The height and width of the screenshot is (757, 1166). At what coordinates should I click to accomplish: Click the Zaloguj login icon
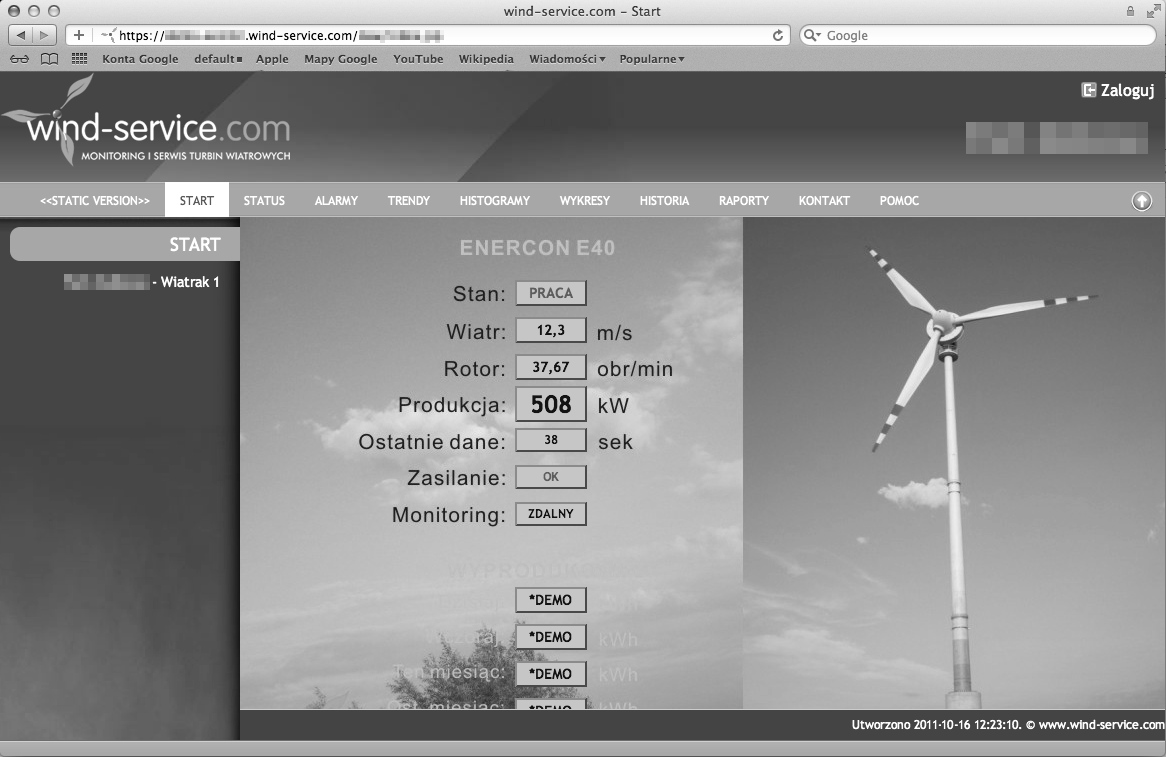coord(1089,90)
